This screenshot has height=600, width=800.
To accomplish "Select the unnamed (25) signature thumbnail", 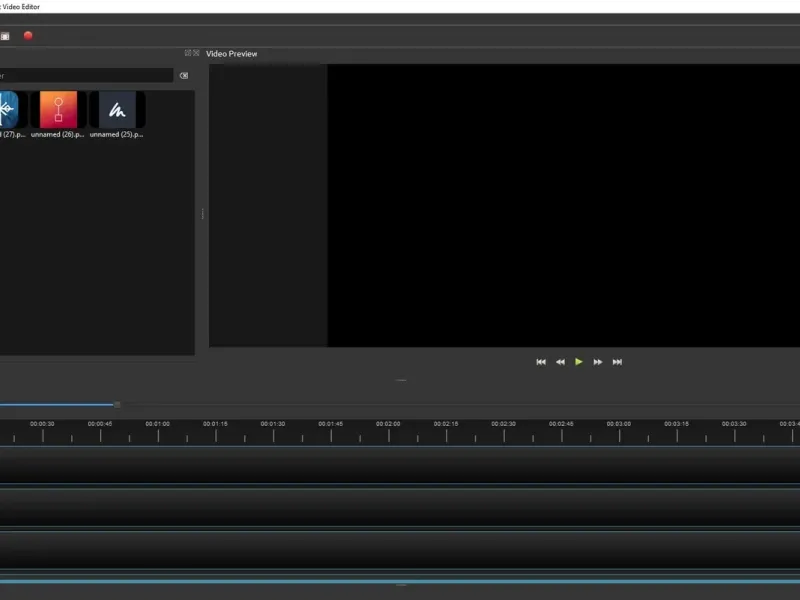I will point(117,110).
